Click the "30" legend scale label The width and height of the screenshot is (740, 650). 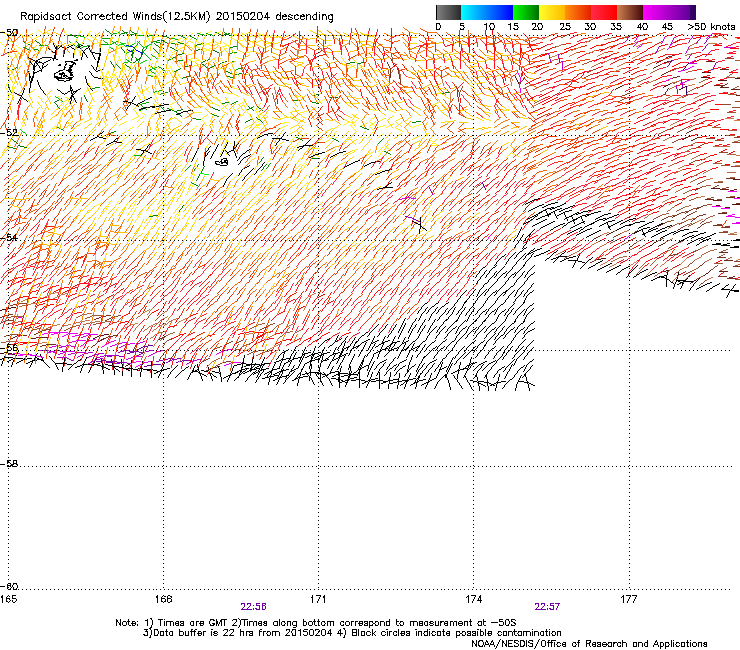tap(590, 27)
